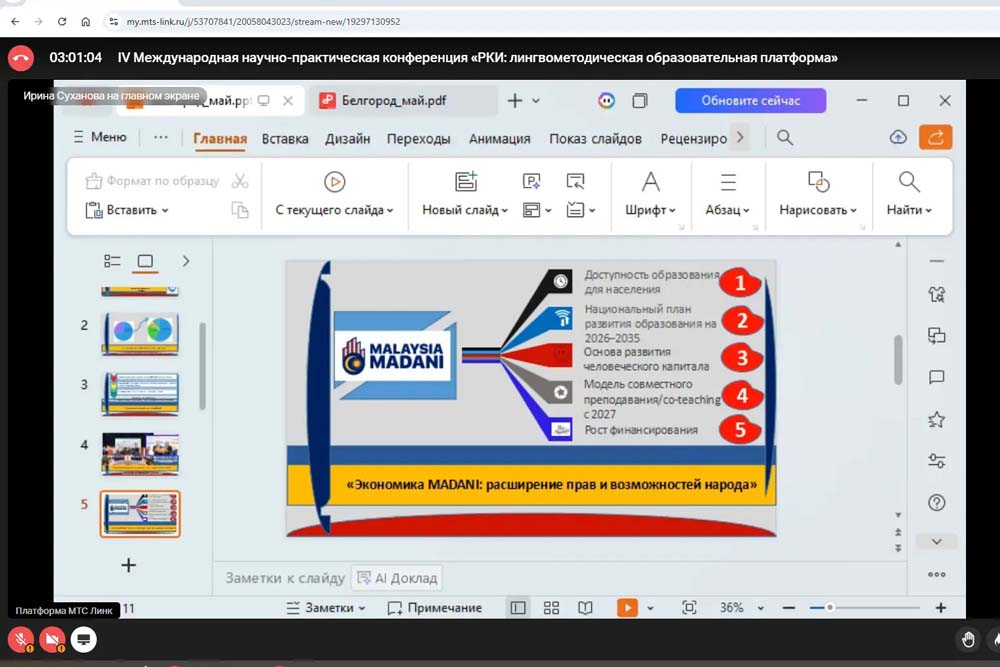
Task: End the call with red hang-up button
Action: (20, 58)
